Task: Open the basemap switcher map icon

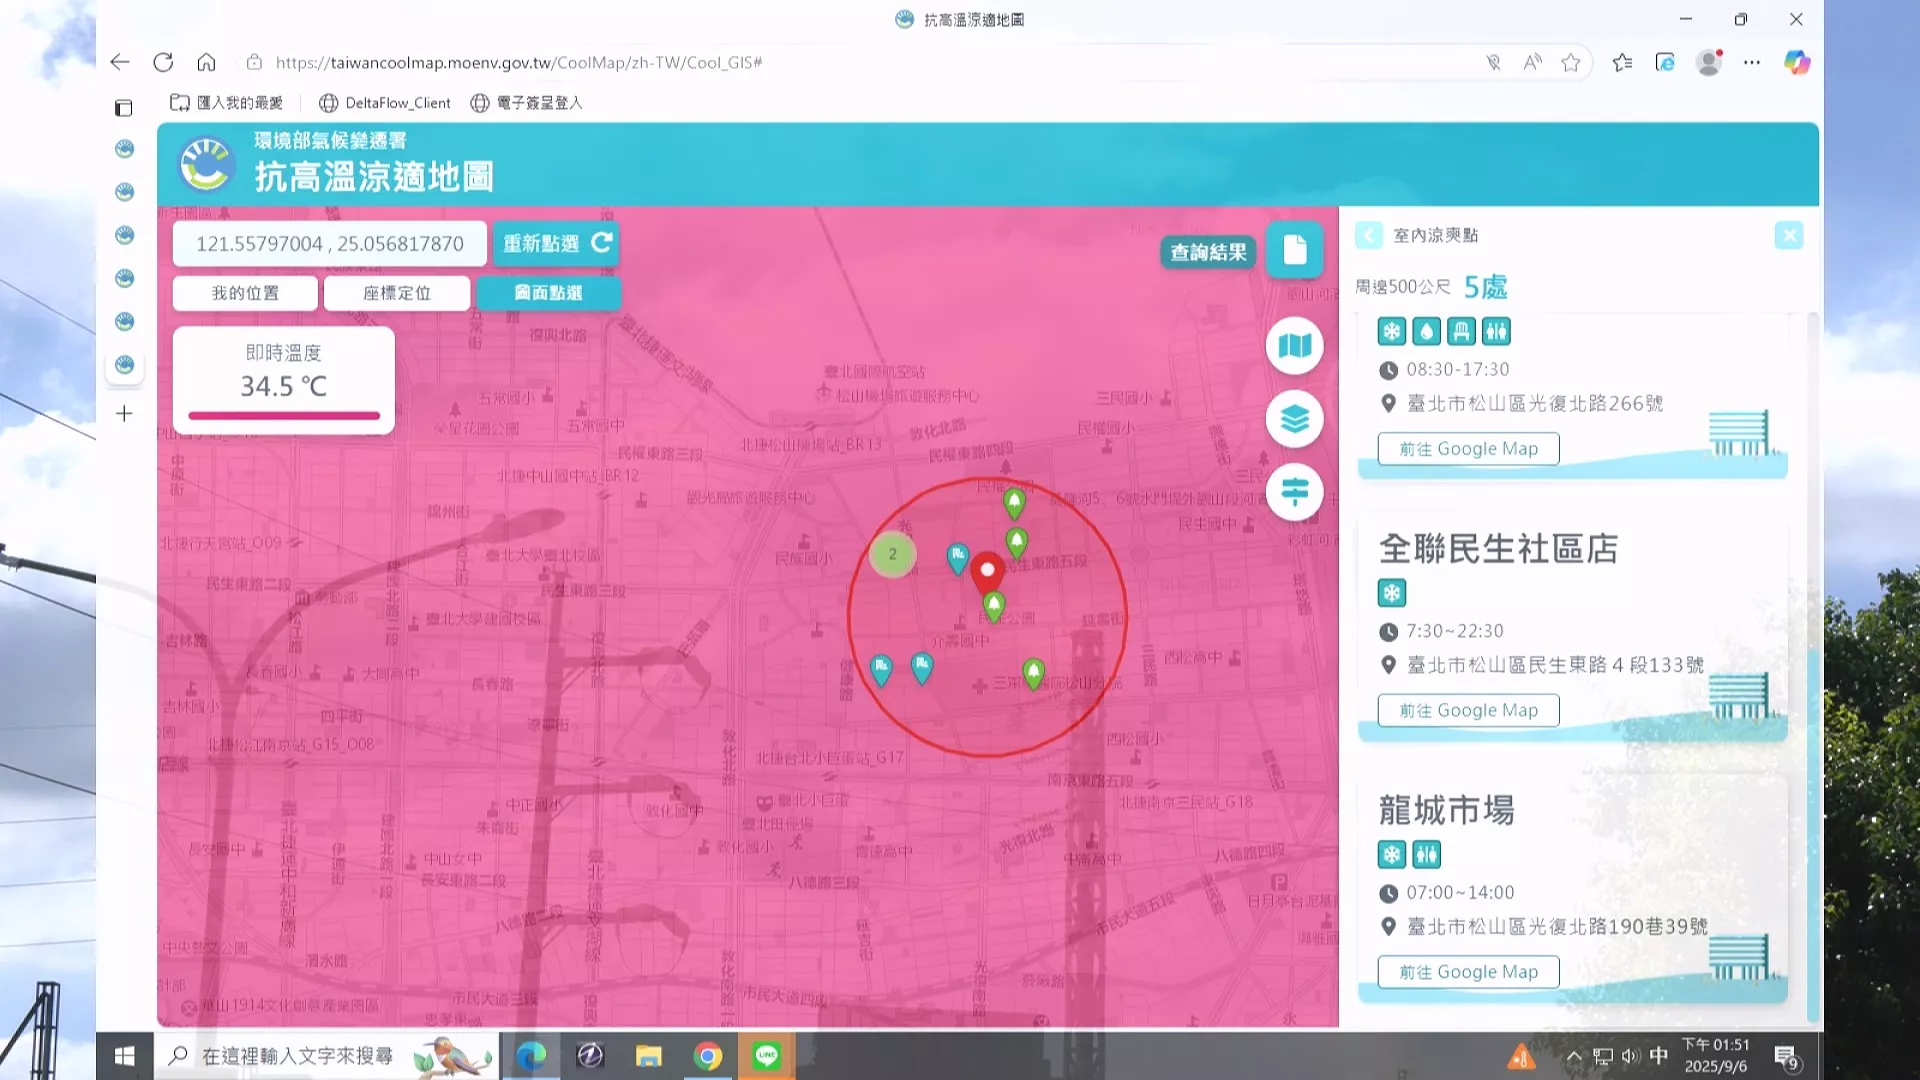Action: (x=1294, y=346)
